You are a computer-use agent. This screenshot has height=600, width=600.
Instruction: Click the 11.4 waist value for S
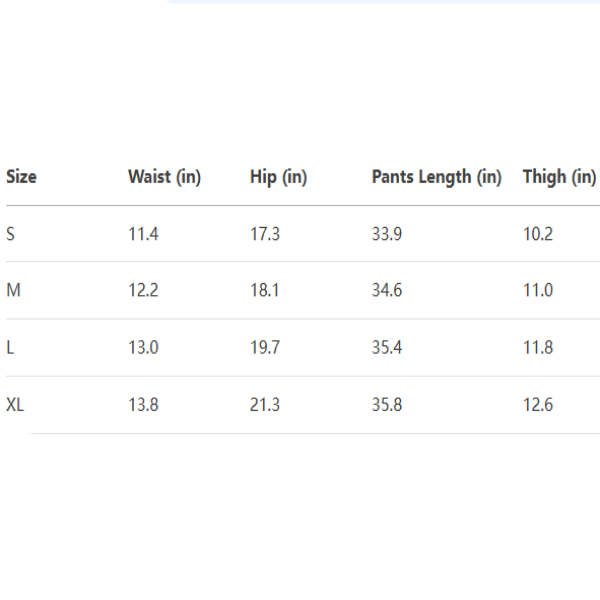pos(143,234)
